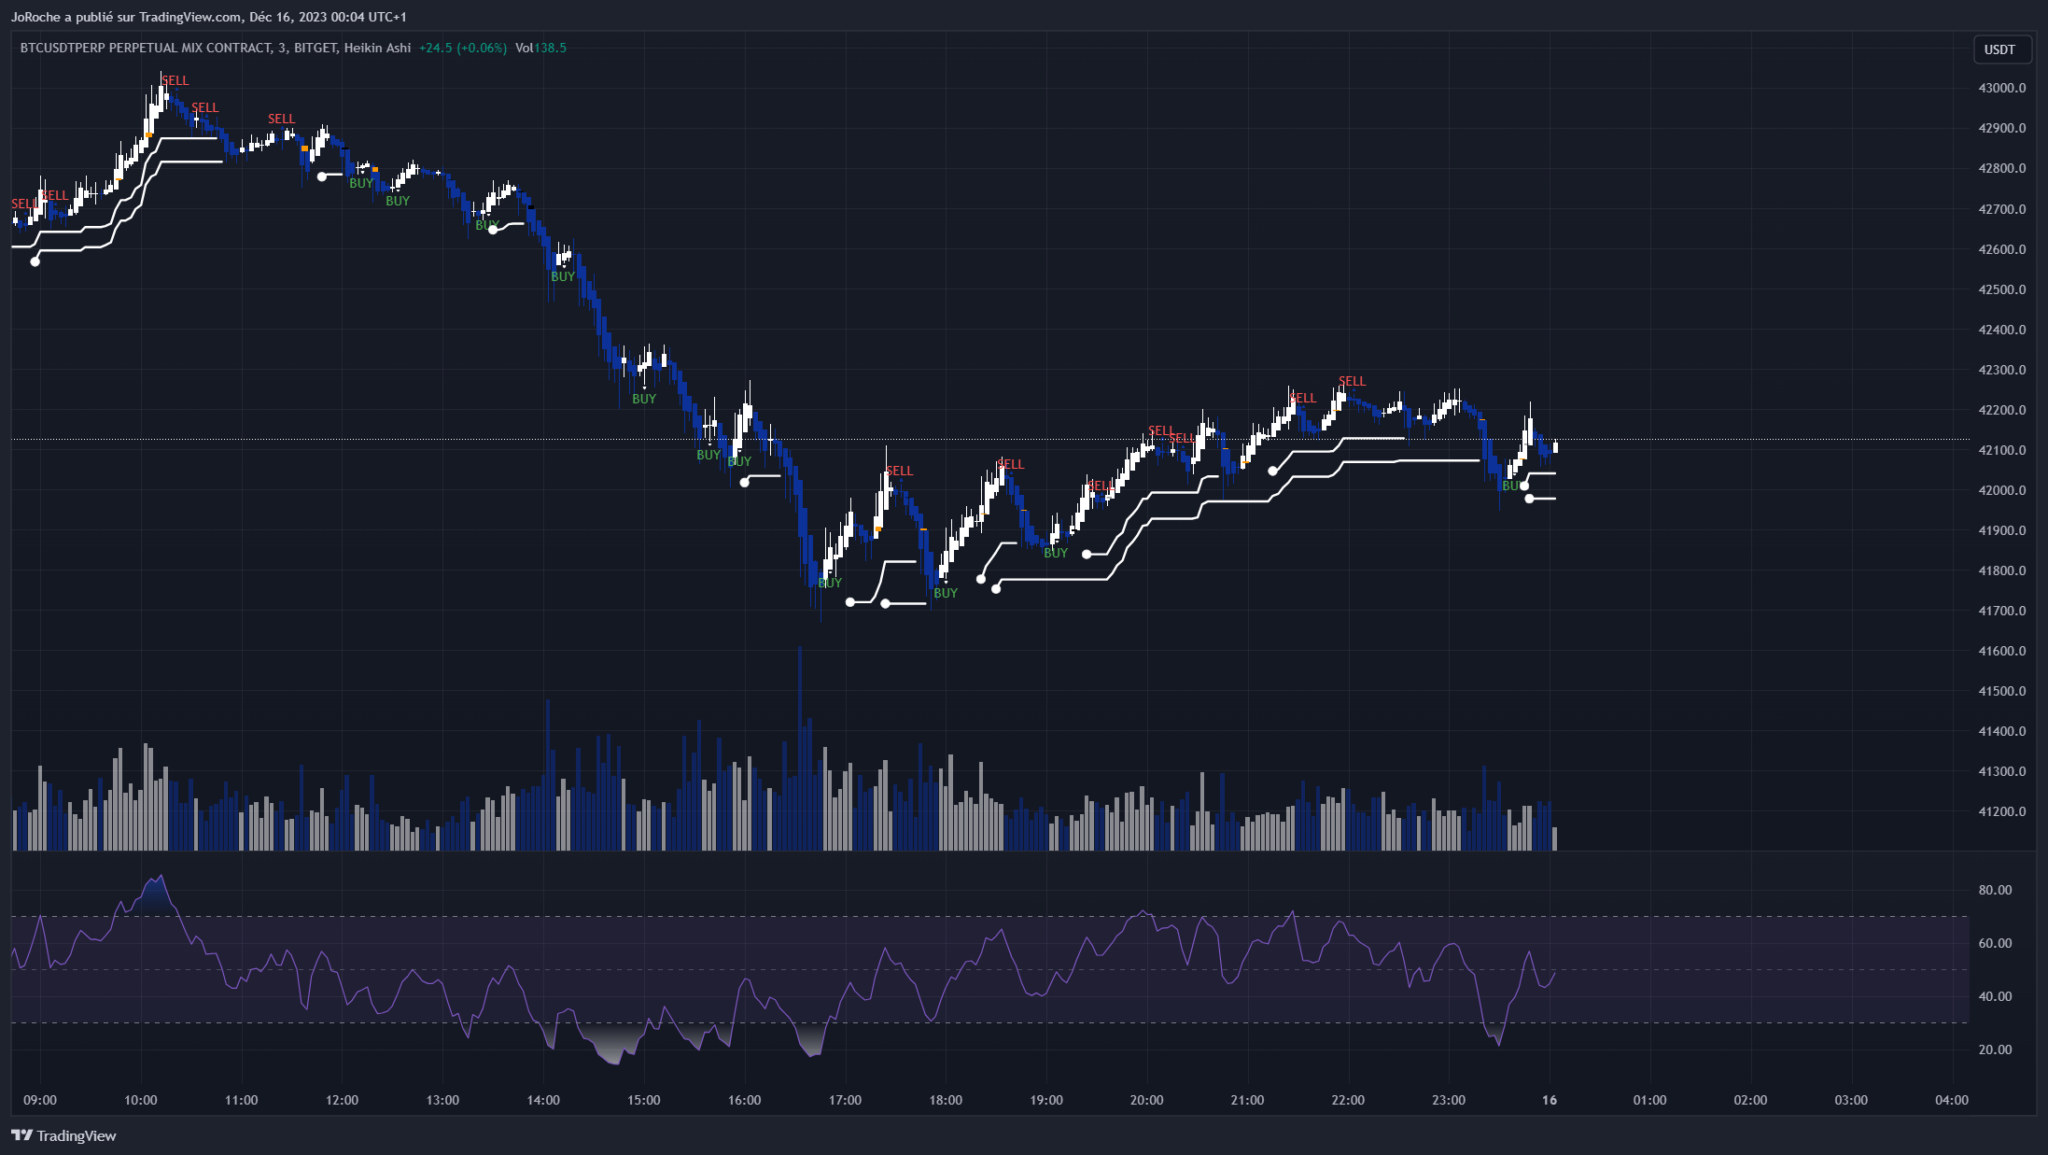The width and height of the screenshot is (2048, 1155).
Task: Click the SELL signal at the 43000 peak
Action: 175,80
